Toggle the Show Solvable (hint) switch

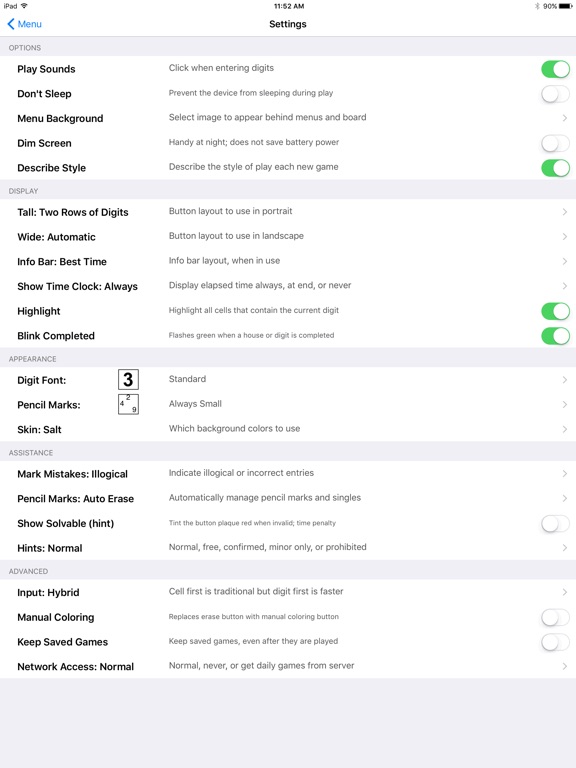[555, 523]
